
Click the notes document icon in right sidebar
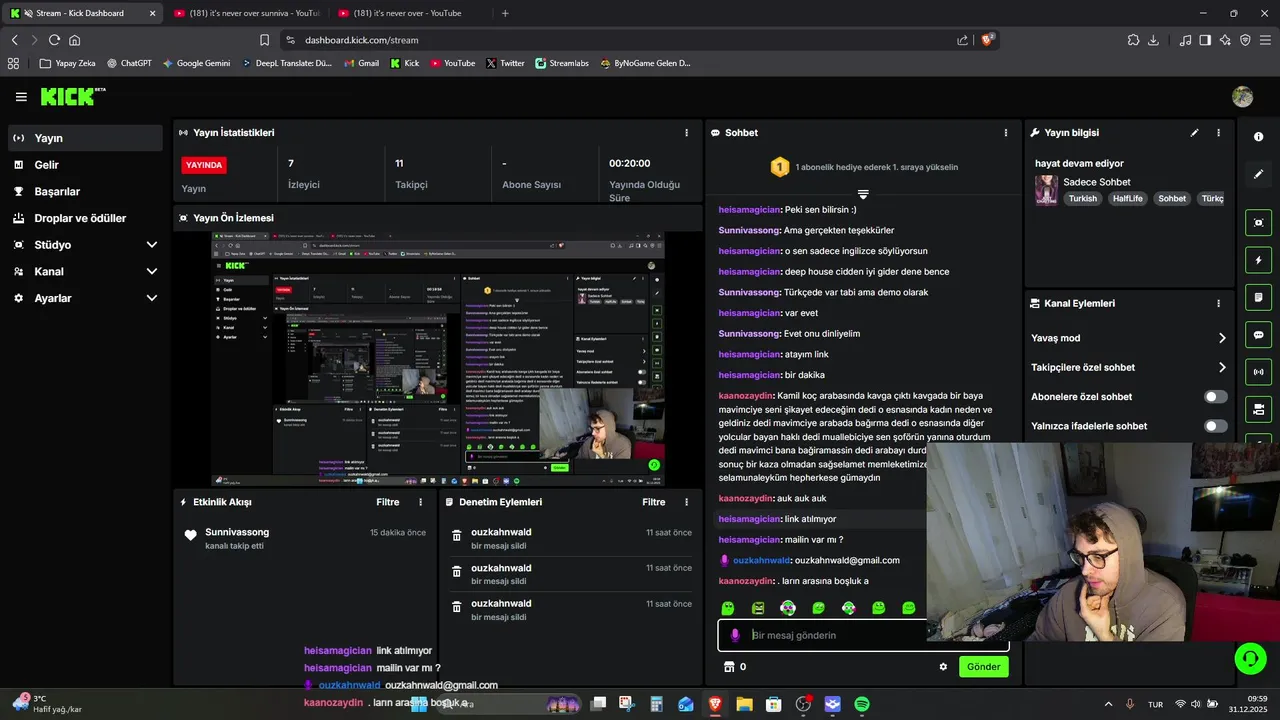(x=1258, y=297)
